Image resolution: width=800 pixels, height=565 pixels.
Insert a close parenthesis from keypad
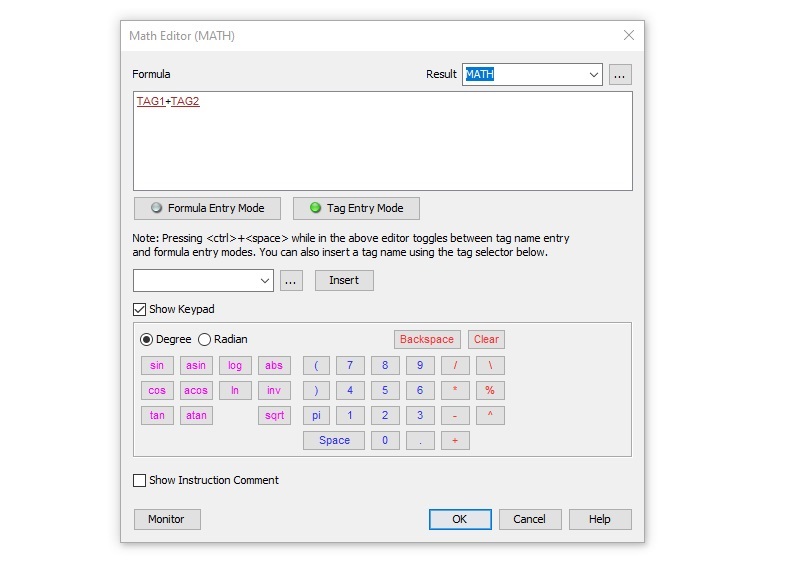(x=316, y=390)
